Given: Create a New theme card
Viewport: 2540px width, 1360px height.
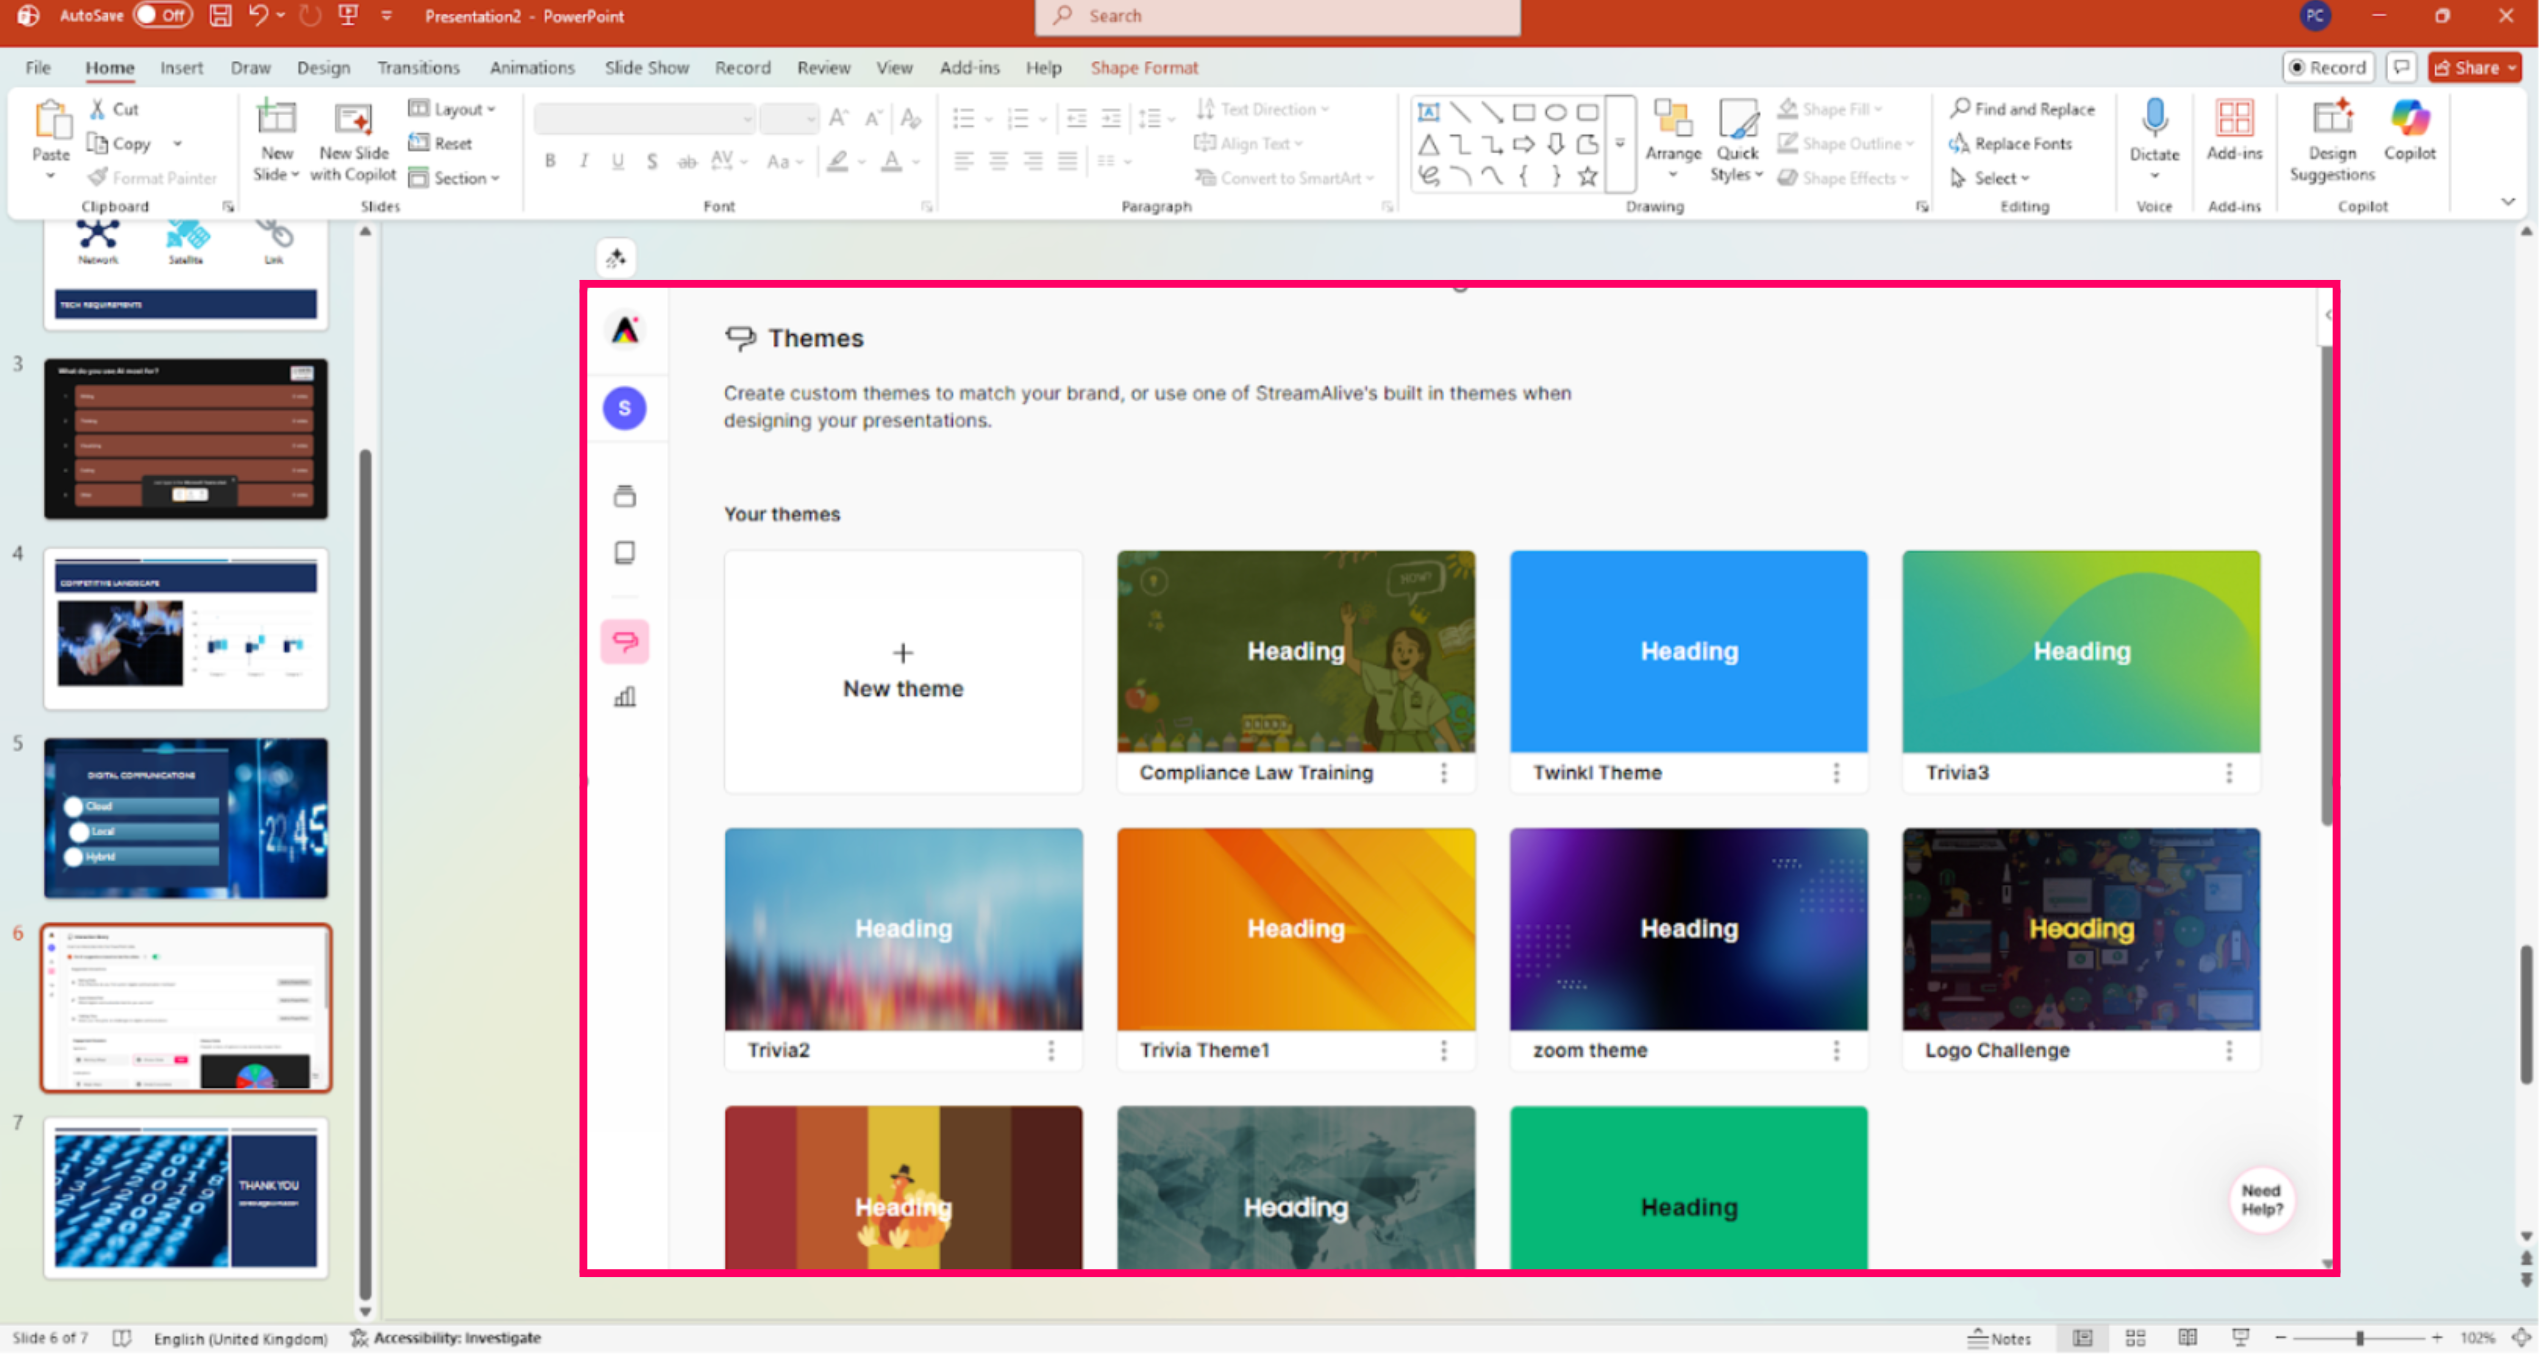Looking at the screenshot, I should tap(902, 671).
